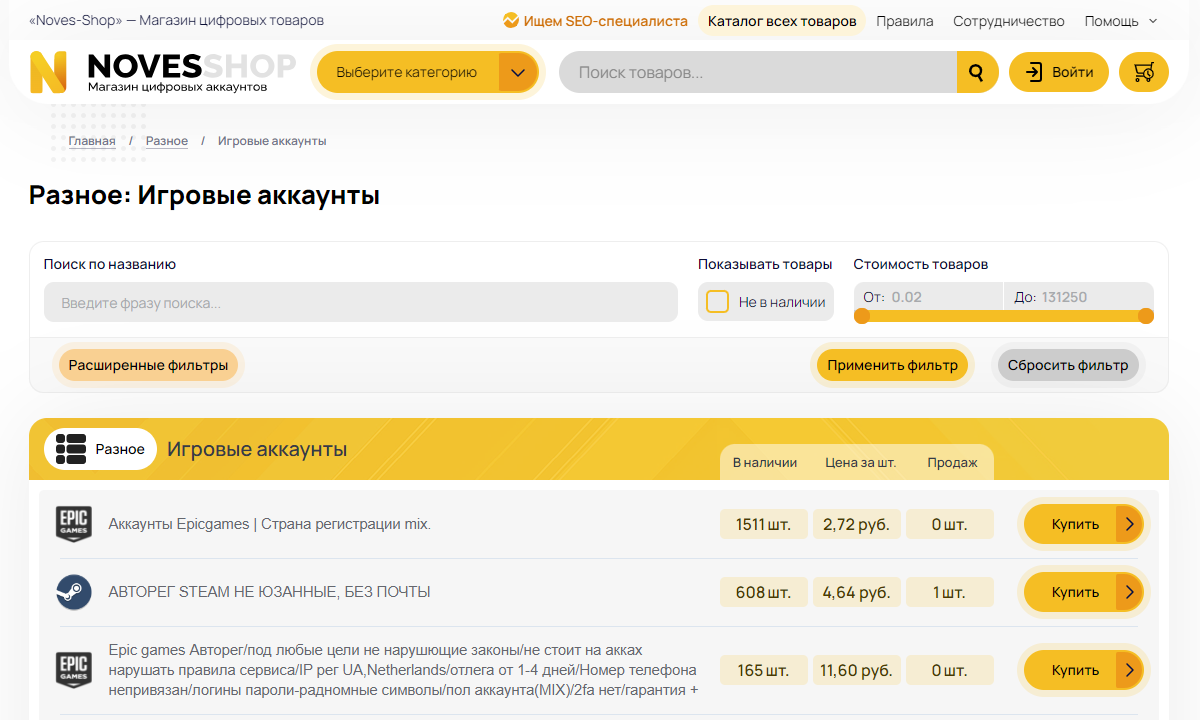Click 'Аккаунты Epicgames | Страна регистрации mix.' title
Image resolution: width=1200 pixels, height=720 pixels.
[270, 524]
